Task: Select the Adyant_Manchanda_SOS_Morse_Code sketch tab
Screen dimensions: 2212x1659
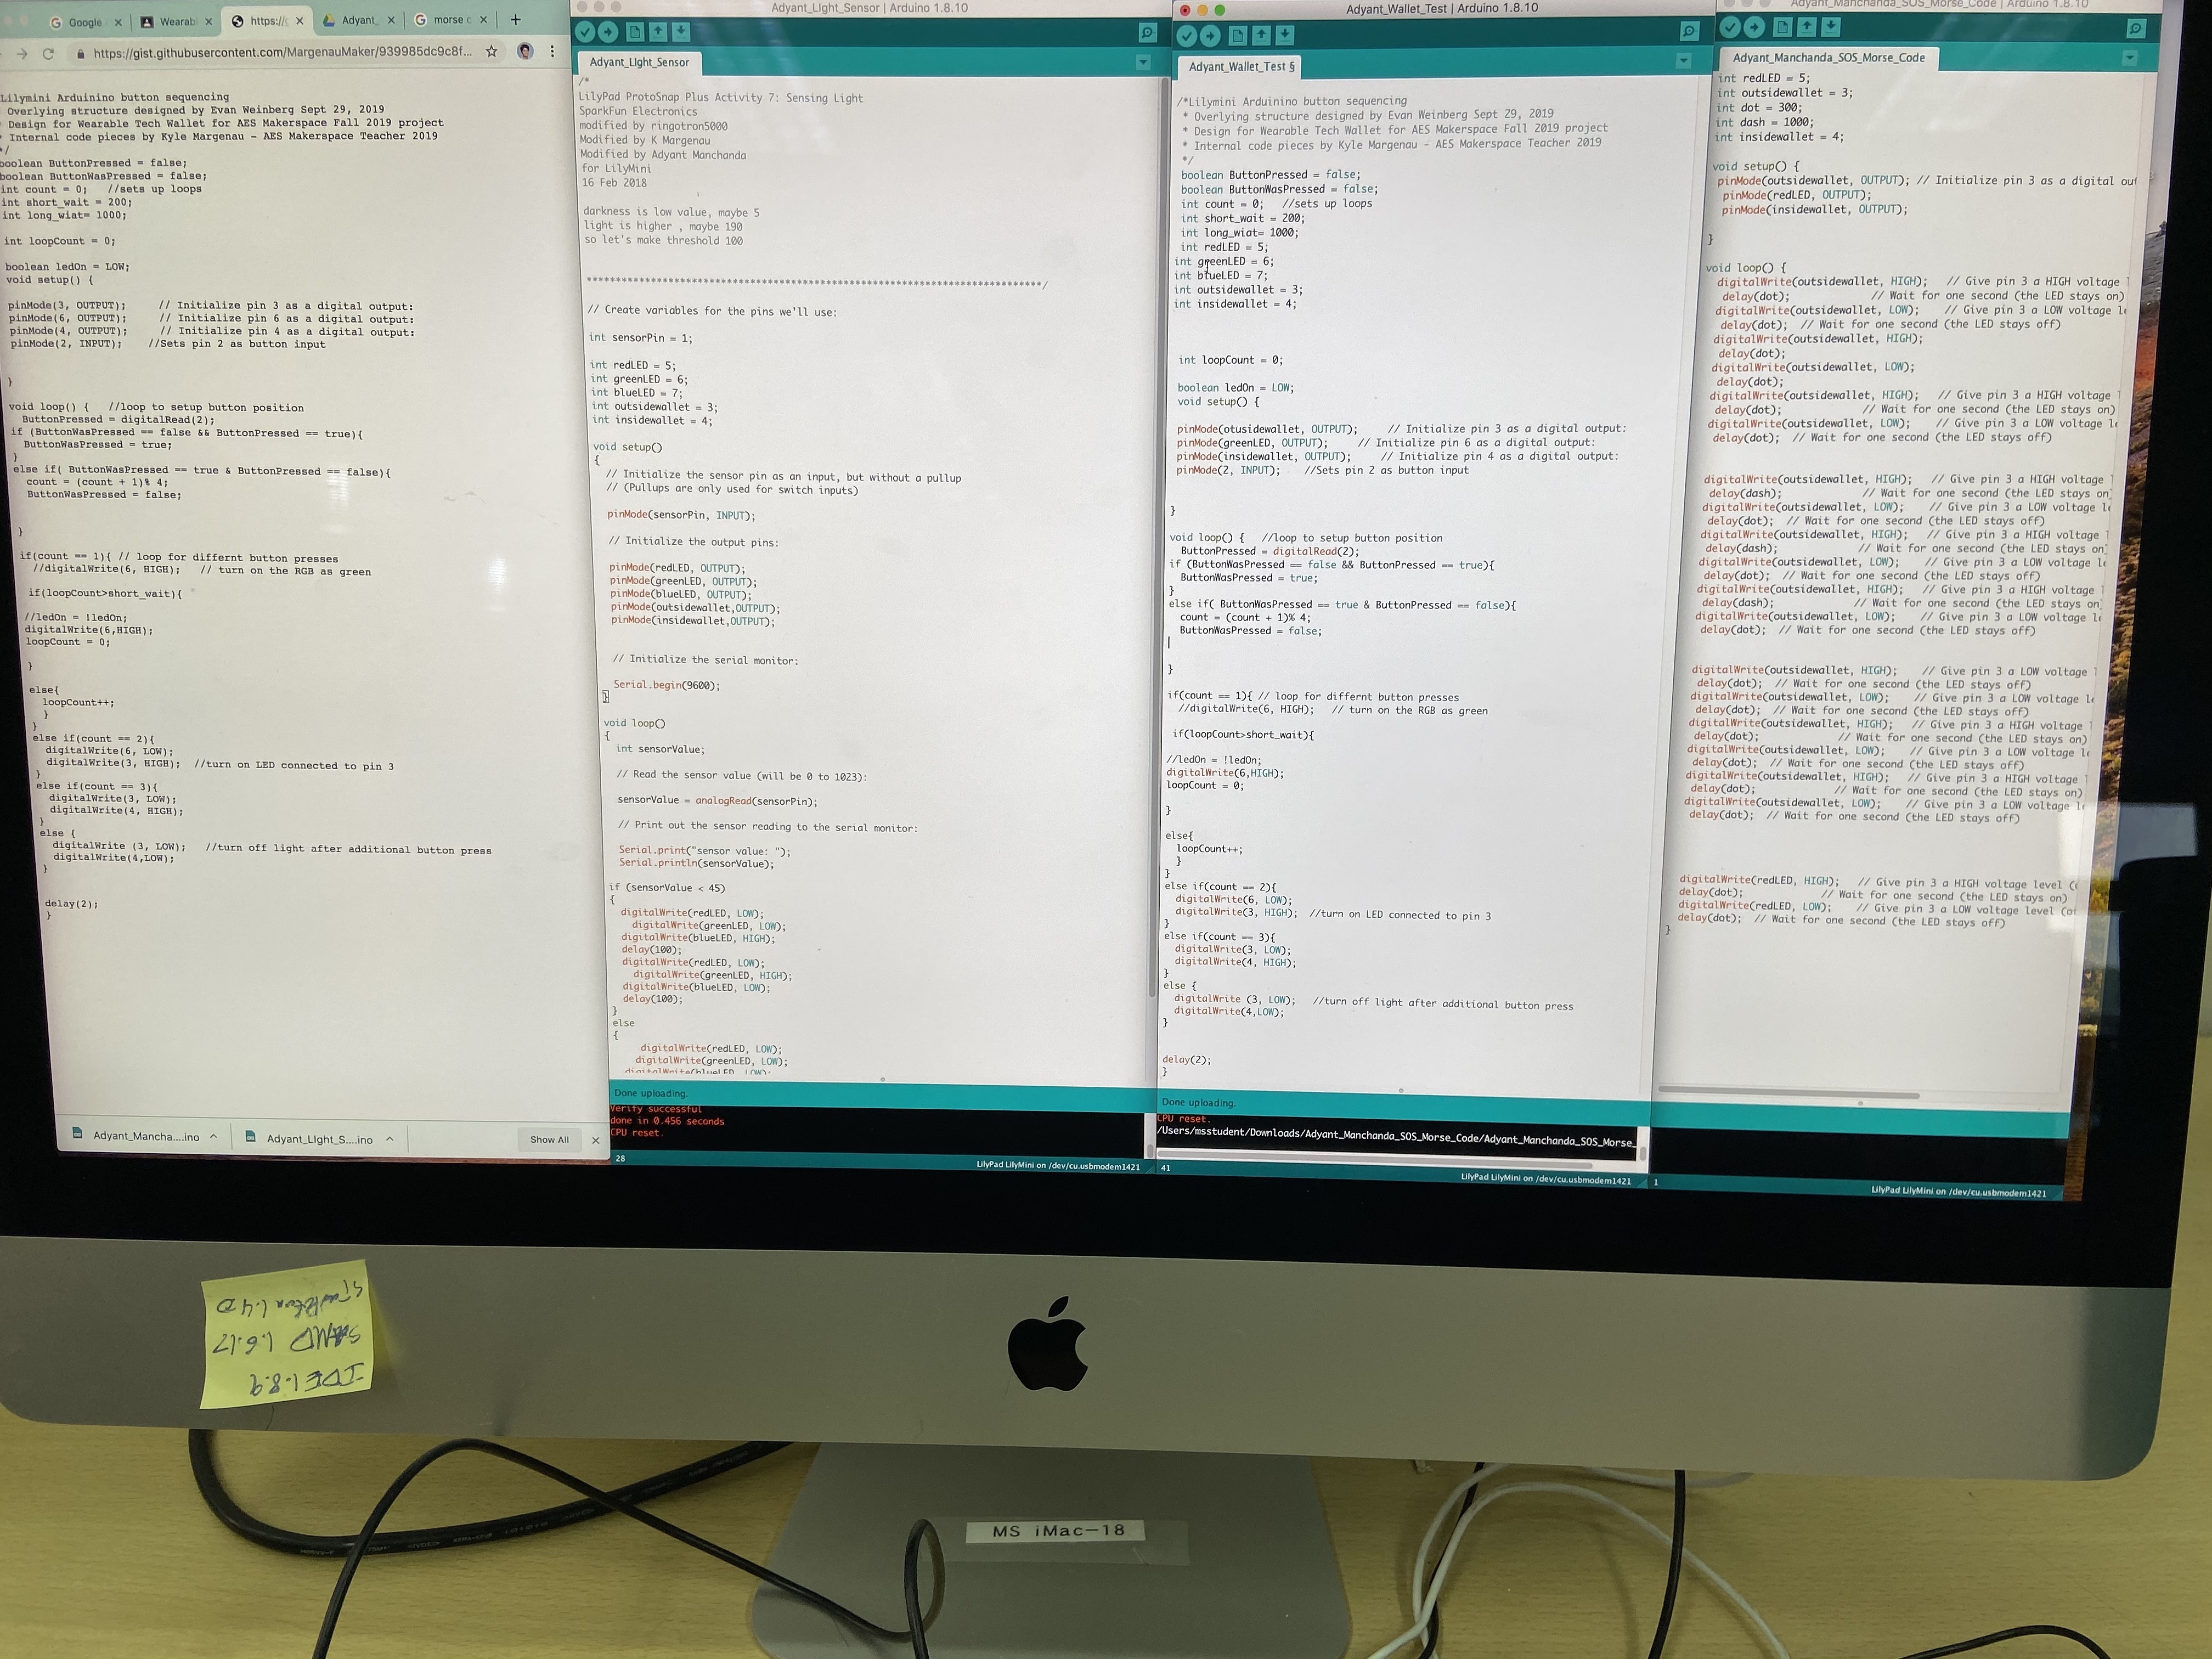Action: pyautogui.click(x=1828, y=58)
